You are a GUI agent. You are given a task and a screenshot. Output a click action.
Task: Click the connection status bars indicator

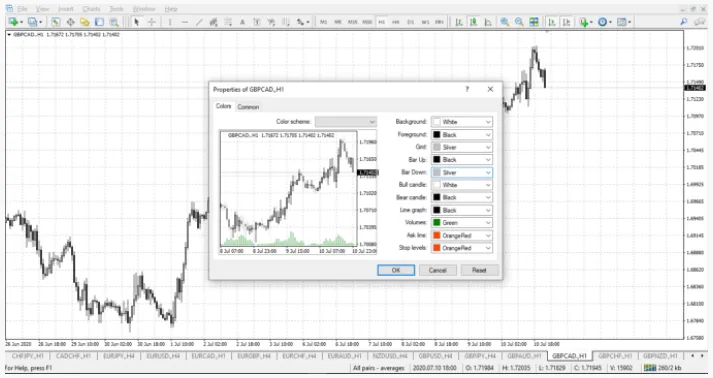[x=650, y=368]
